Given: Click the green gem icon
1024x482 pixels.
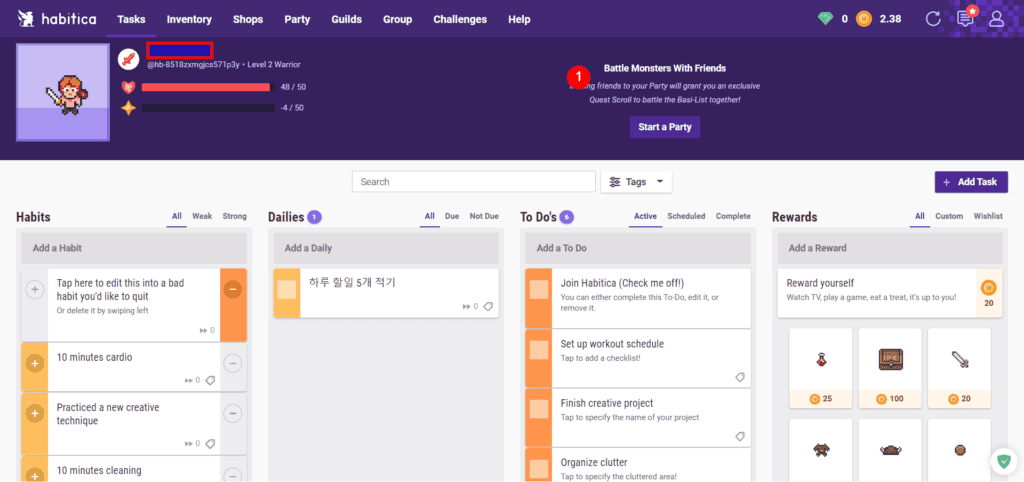Looking at the screenshot, I should click(825, 19).
